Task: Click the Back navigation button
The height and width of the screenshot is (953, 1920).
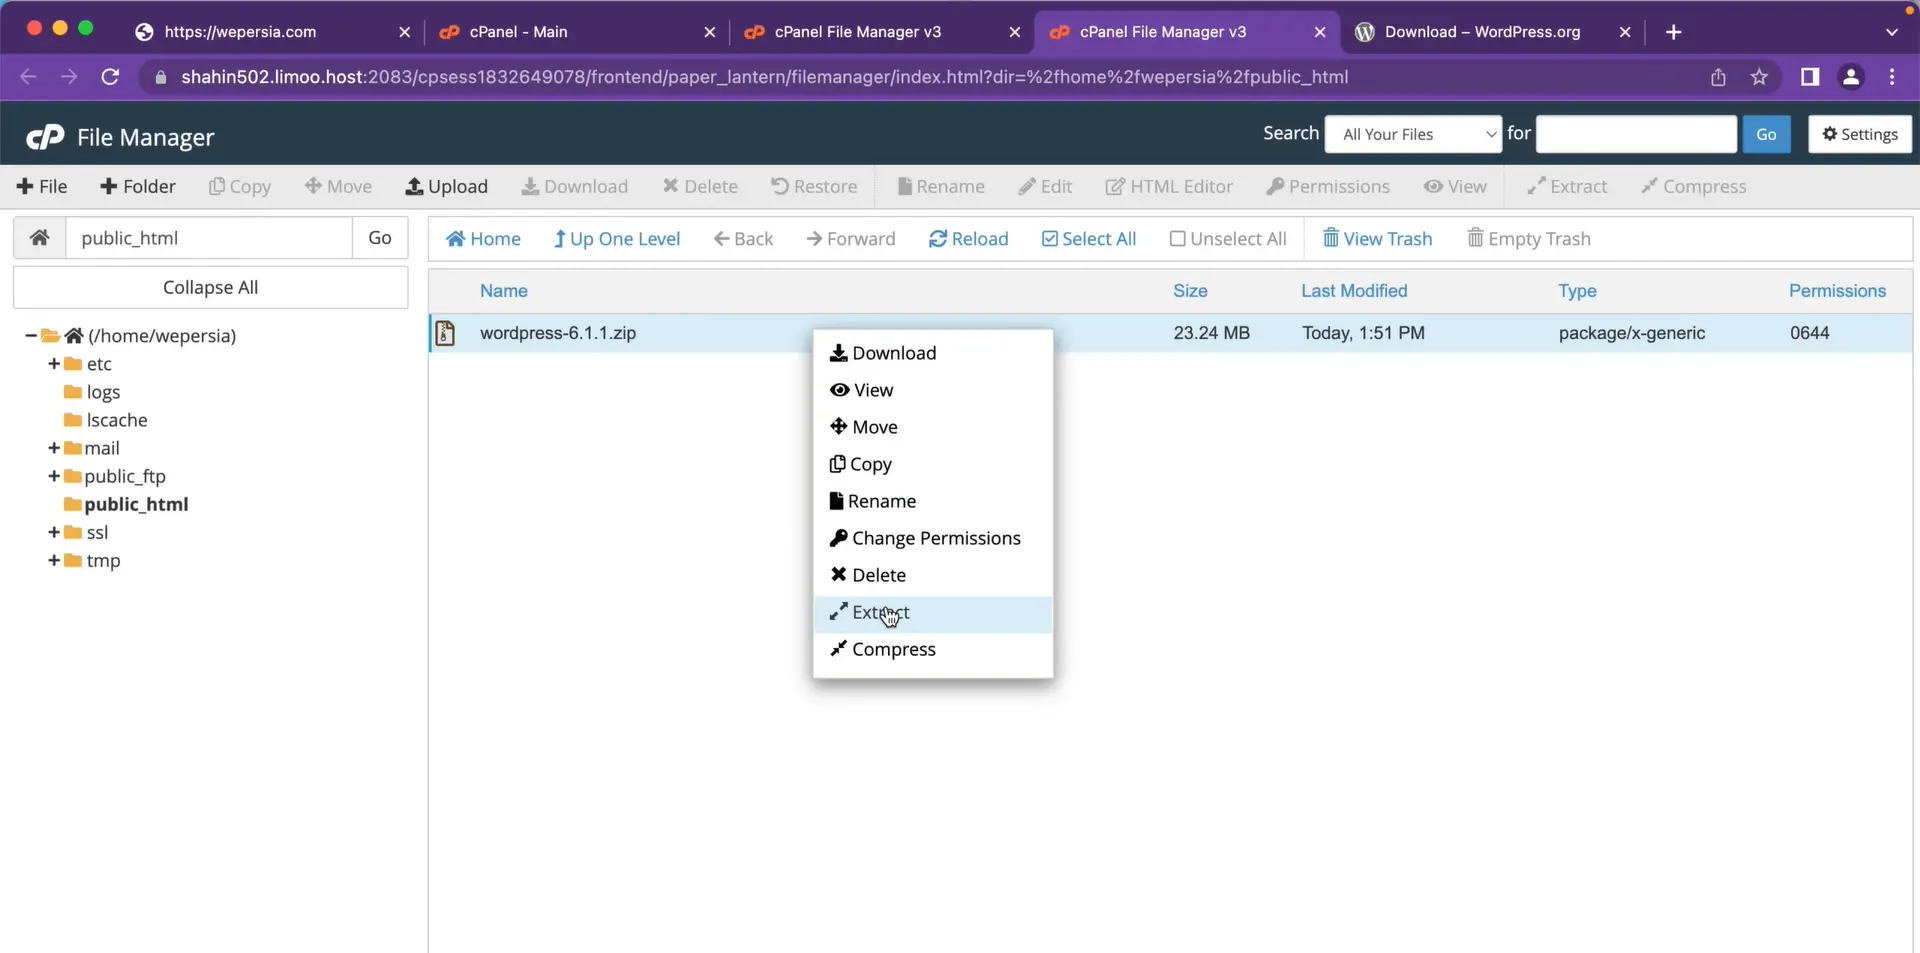Action: 743,239
